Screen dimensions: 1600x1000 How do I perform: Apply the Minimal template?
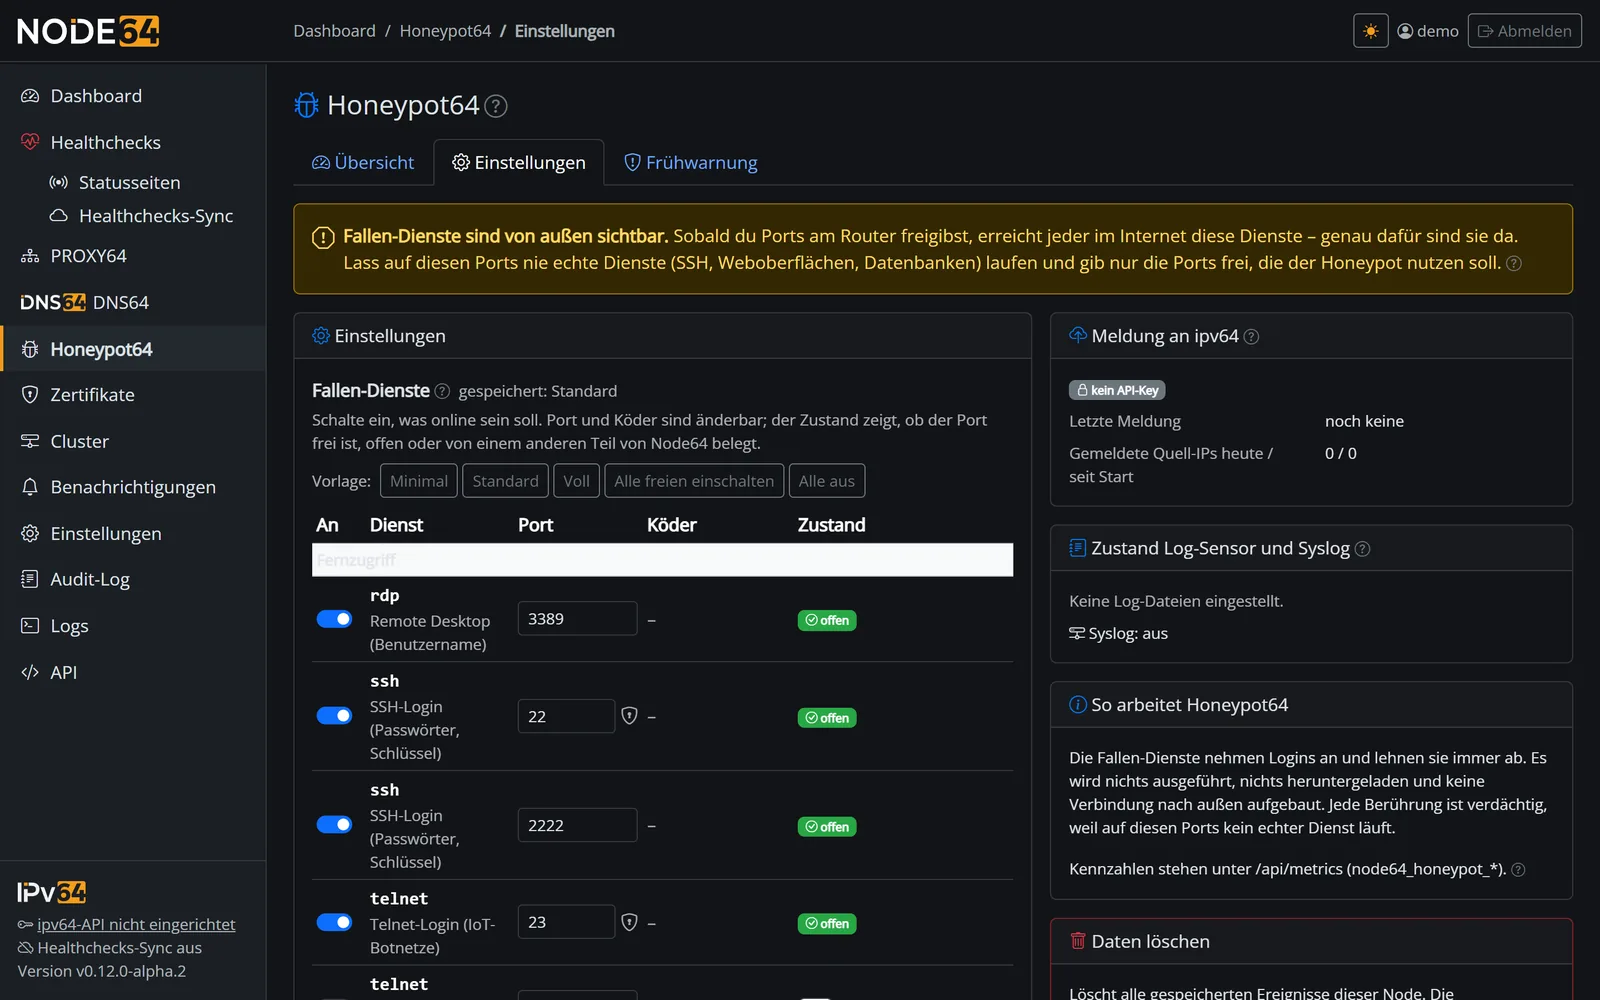(x=419, y=481)
